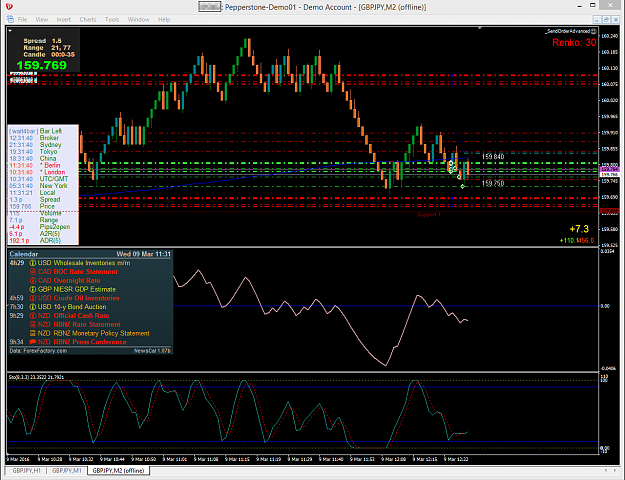The height and width of the screenshot is (480, 625).
Task: Click the 159.840 price level label
Action: pos(493,157)
